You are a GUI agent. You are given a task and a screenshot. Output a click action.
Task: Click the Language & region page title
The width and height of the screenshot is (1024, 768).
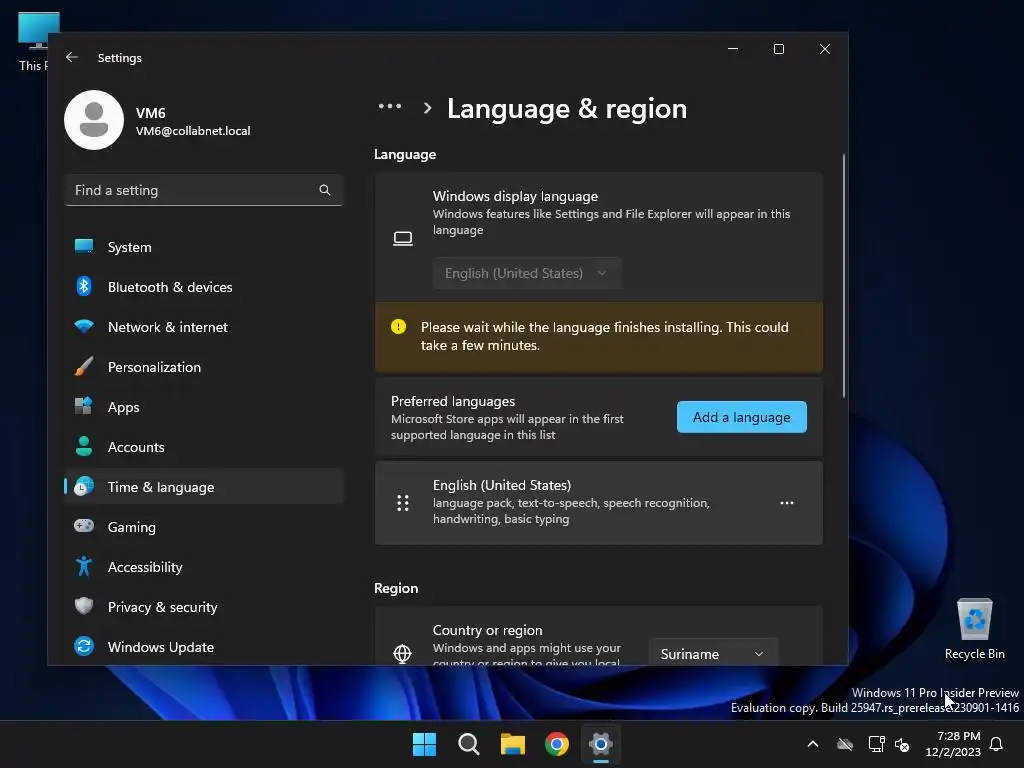(x=567, y=108)
